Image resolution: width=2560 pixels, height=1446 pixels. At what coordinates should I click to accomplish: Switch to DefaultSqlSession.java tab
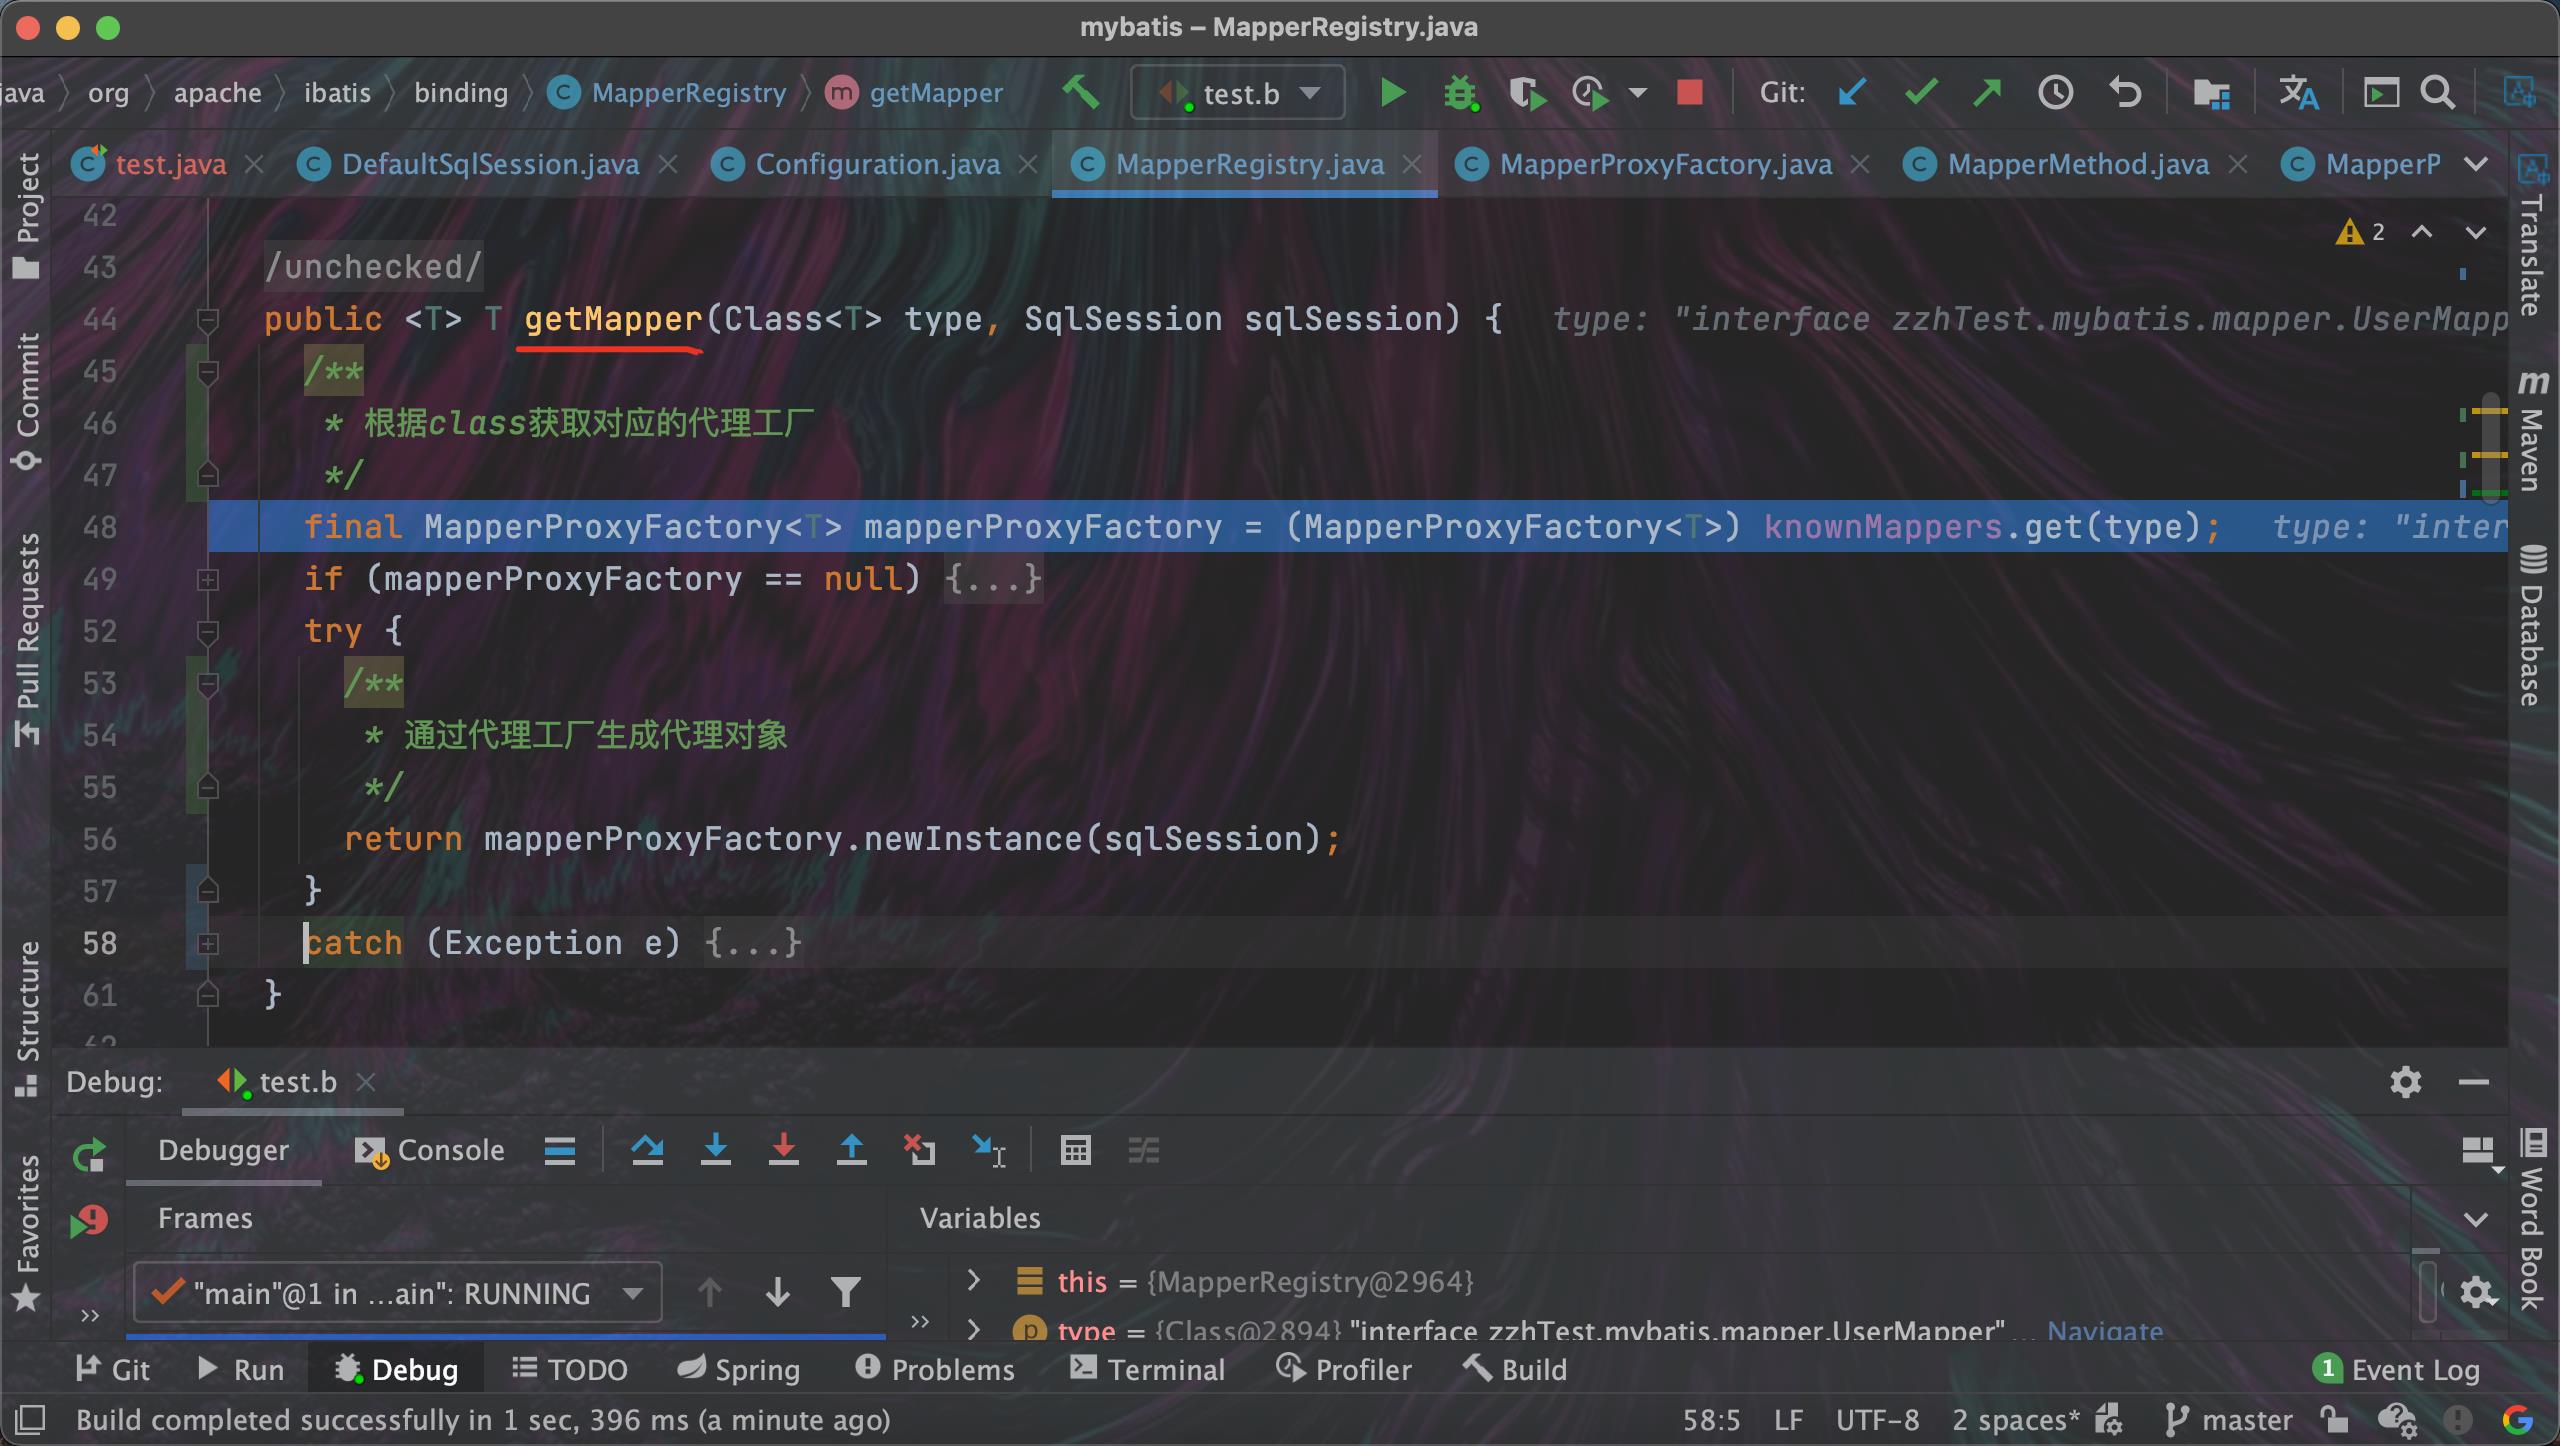pos(490,164)
